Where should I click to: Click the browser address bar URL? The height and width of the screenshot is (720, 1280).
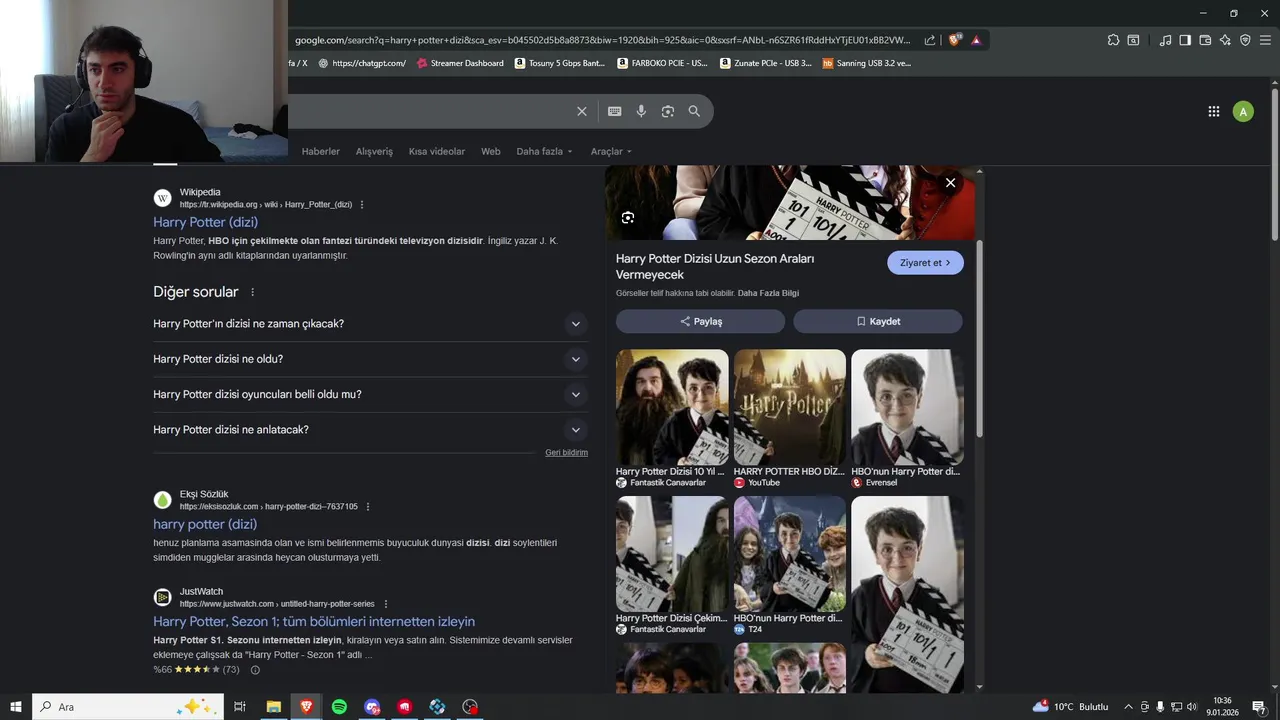click(x=603, y=40)
